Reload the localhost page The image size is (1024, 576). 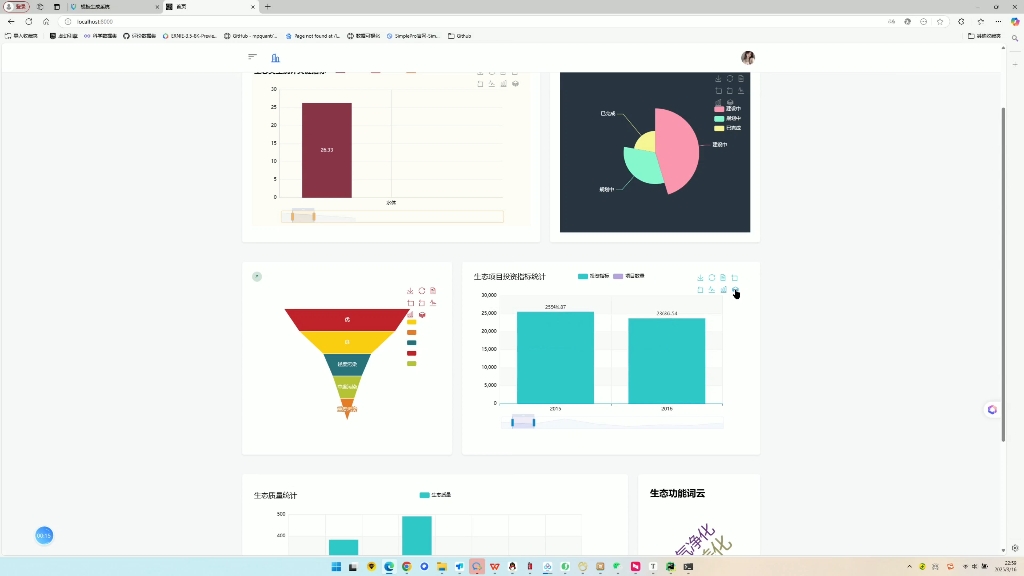(29, 22)
